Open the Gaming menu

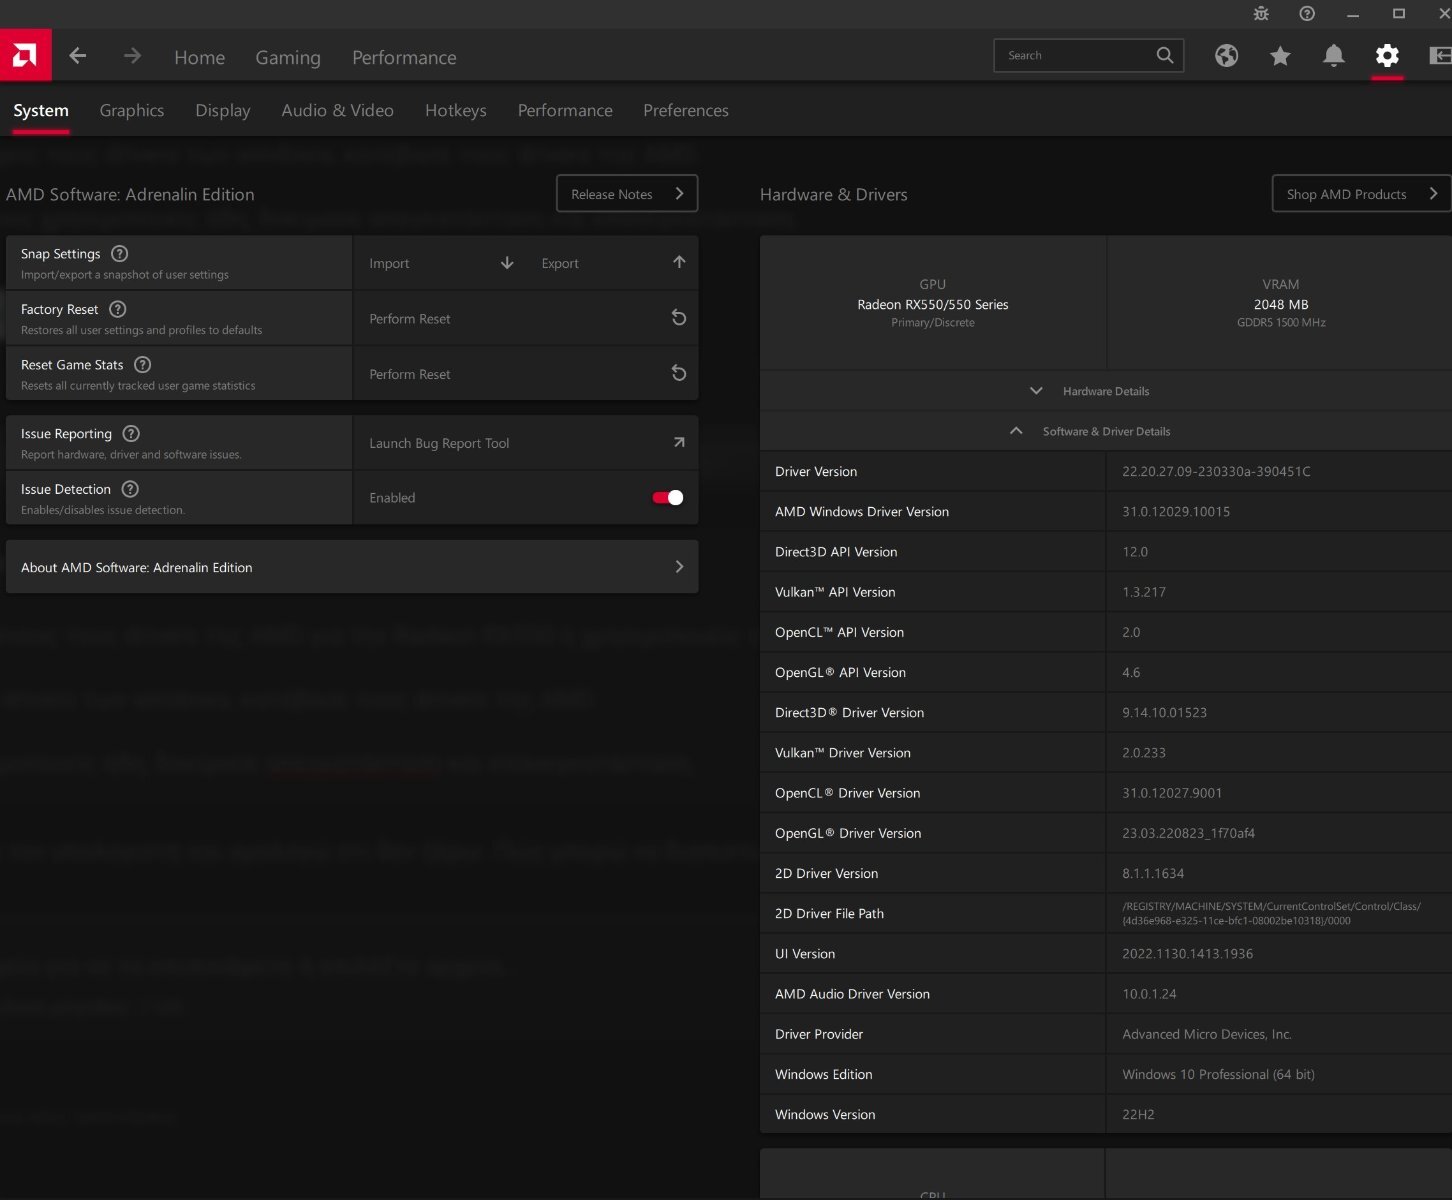coord(288,58)
